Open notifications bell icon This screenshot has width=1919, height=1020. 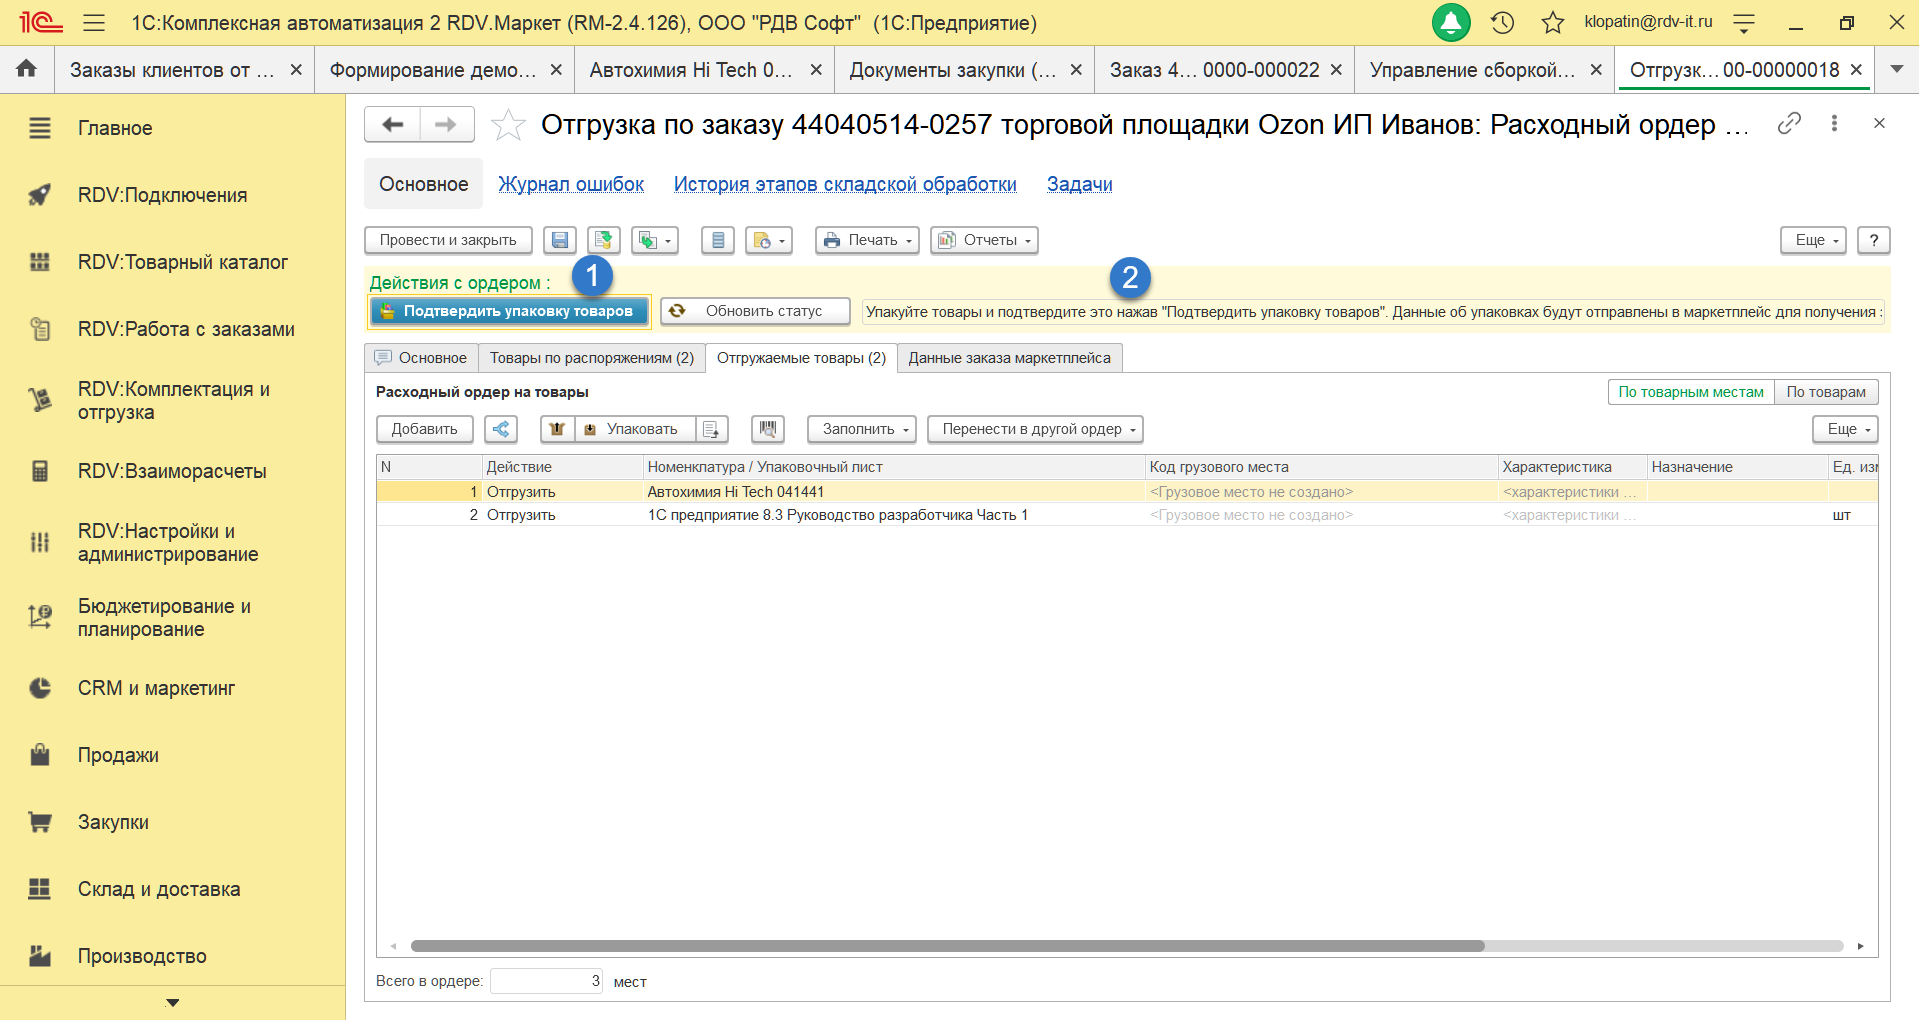[x=1450, y=22]
